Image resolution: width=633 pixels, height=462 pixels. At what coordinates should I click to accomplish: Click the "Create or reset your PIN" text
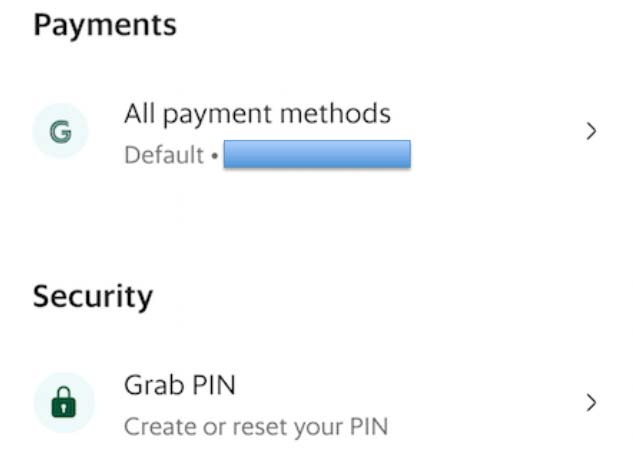[255, 427]
